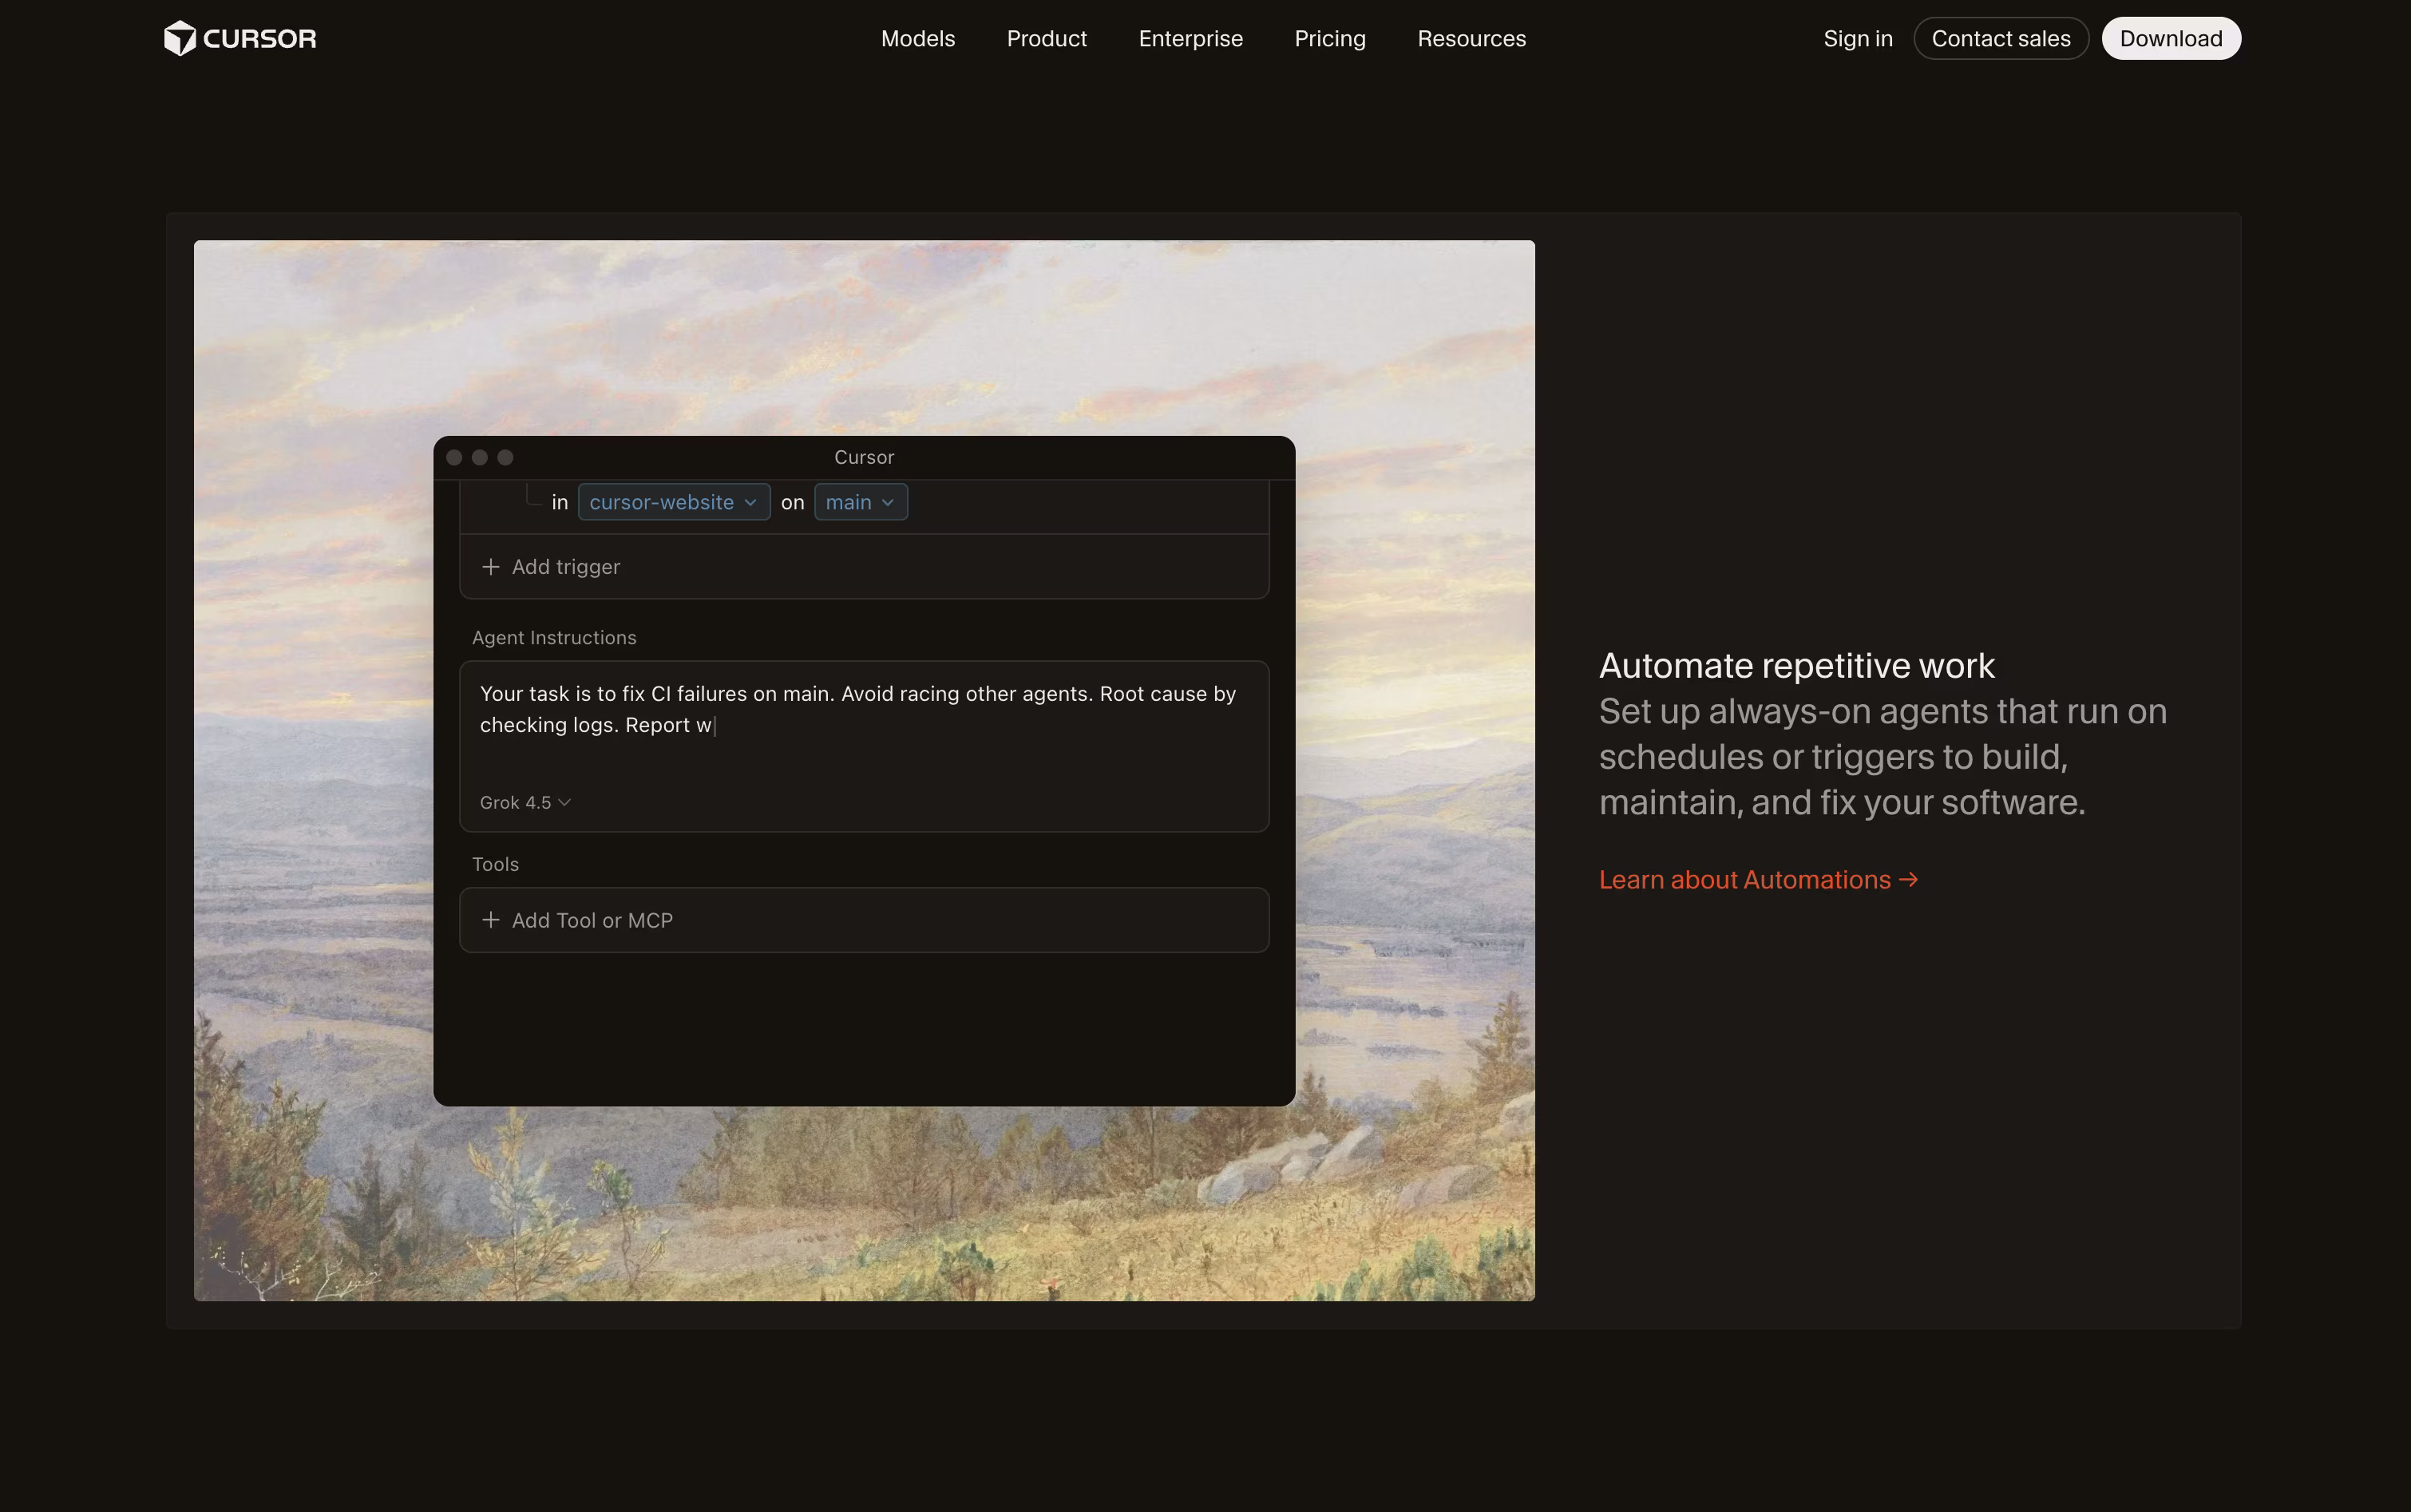
Task: Click the plus icon beside Add trigger
Action: tap(490, 567)
